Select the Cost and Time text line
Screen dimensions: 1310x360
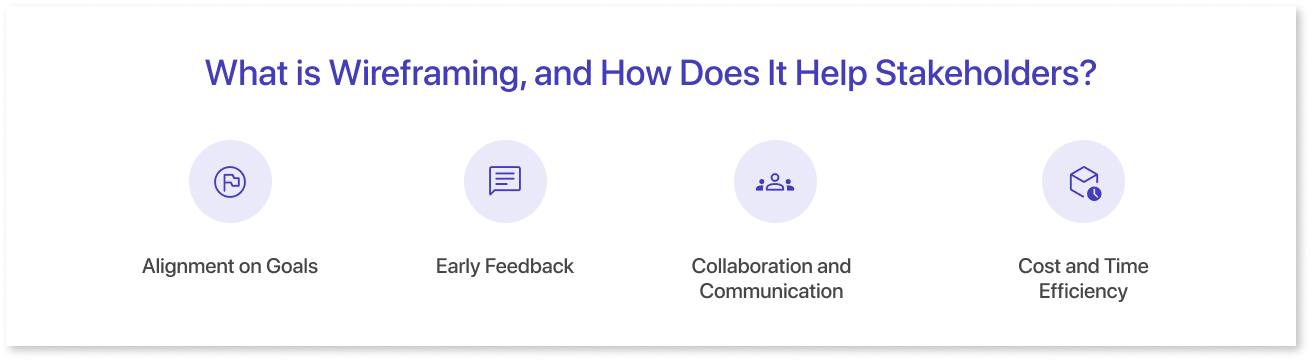pos(1083,266)
